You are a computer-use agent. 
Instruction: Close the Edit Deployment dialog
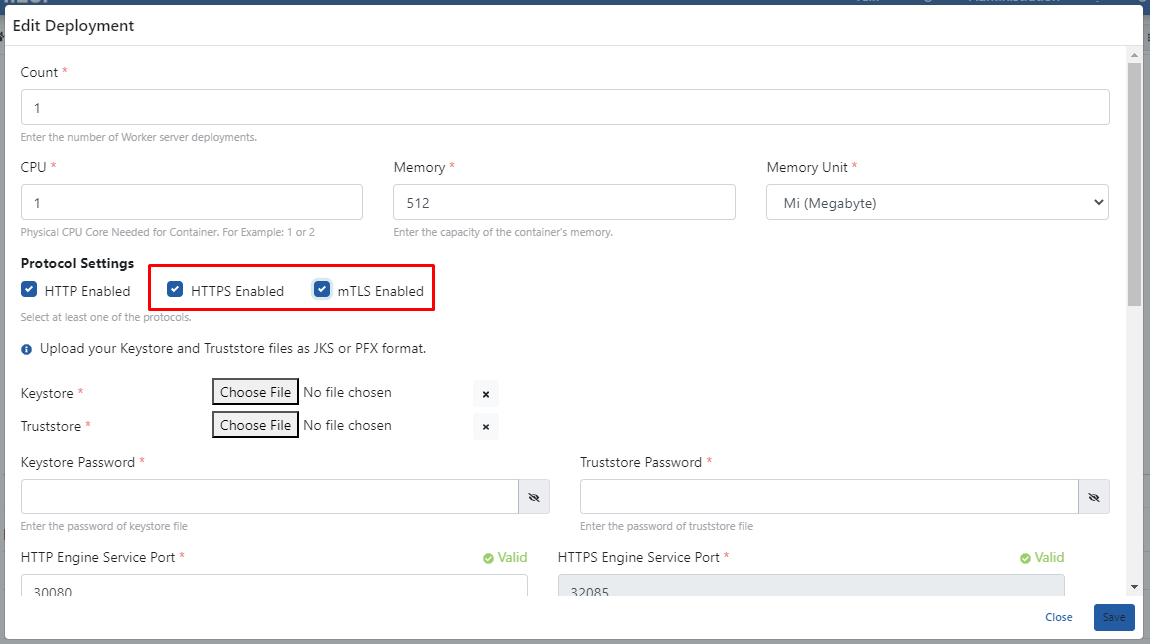pos(1058,617)
